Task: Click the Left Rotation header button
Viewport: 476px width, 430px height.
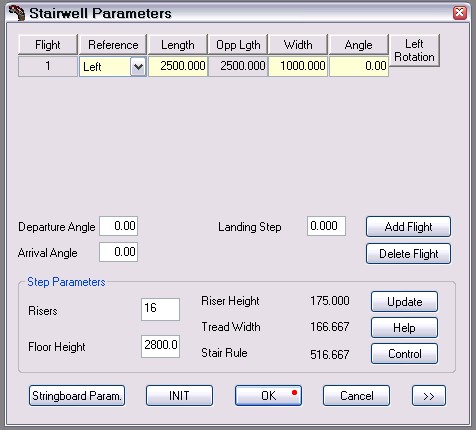Action: pyautogui.click(x=414, y=50)
